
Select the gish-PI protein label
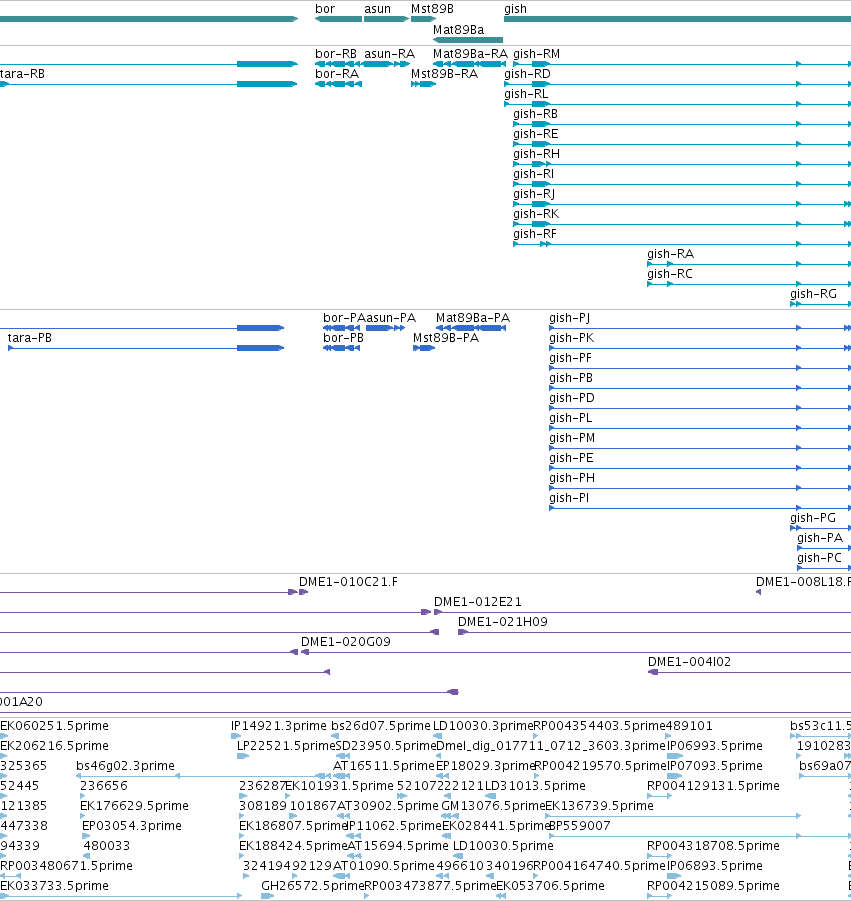point(569,498)
